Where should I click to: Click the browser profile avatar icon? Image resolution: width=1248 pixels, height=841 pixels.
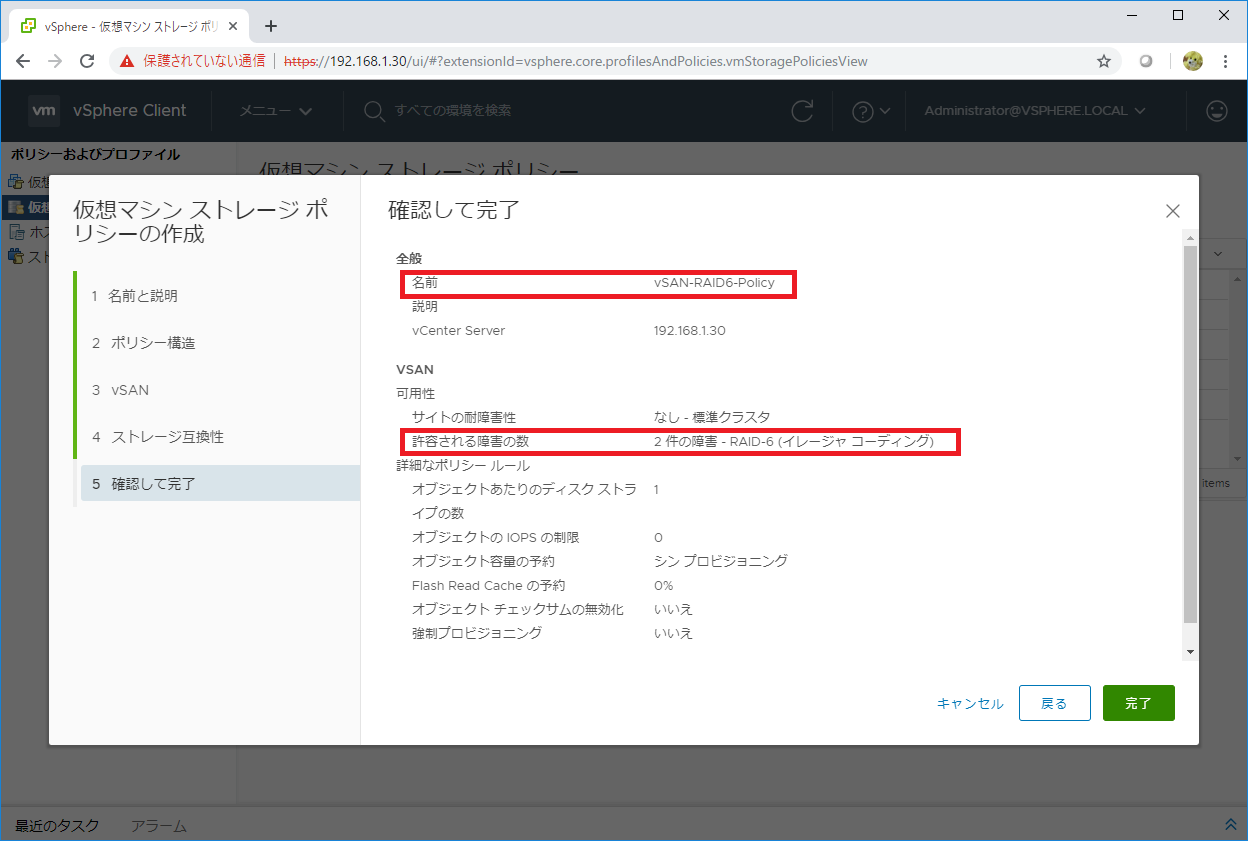point(1192,61)
